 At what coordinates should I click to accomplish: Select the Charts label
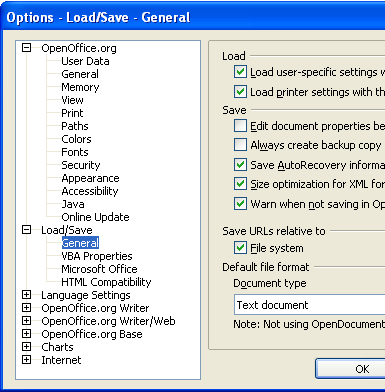coord(57,347)
